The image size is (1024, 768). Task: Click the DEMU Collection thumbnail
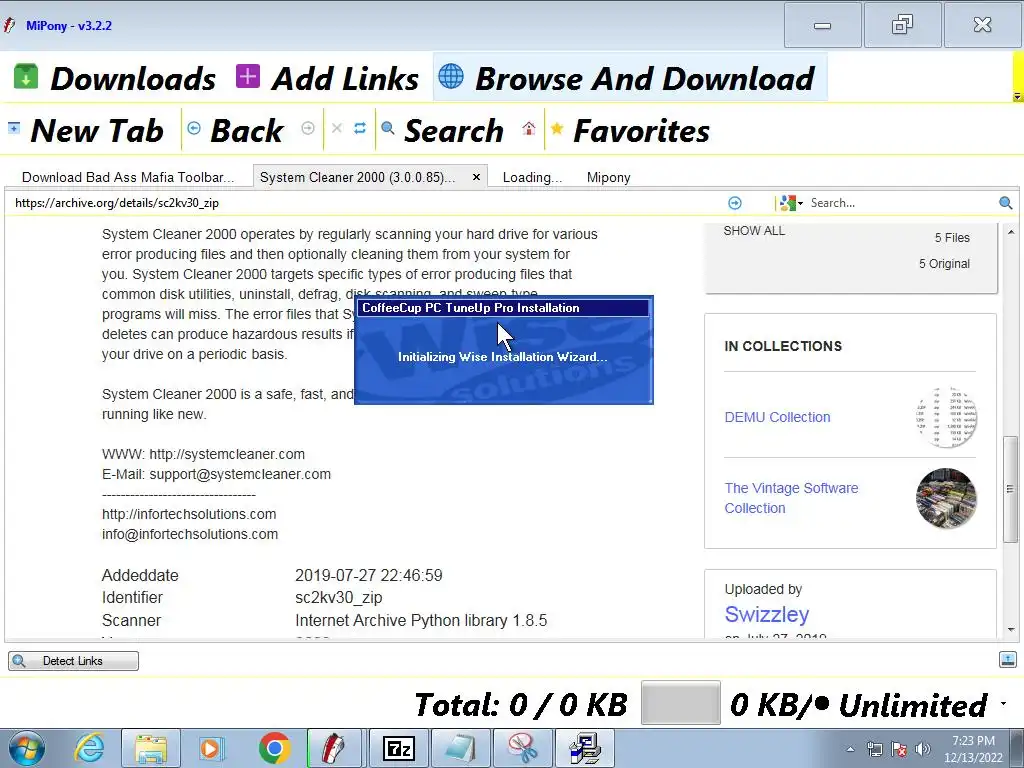click(x=946, y=417)
